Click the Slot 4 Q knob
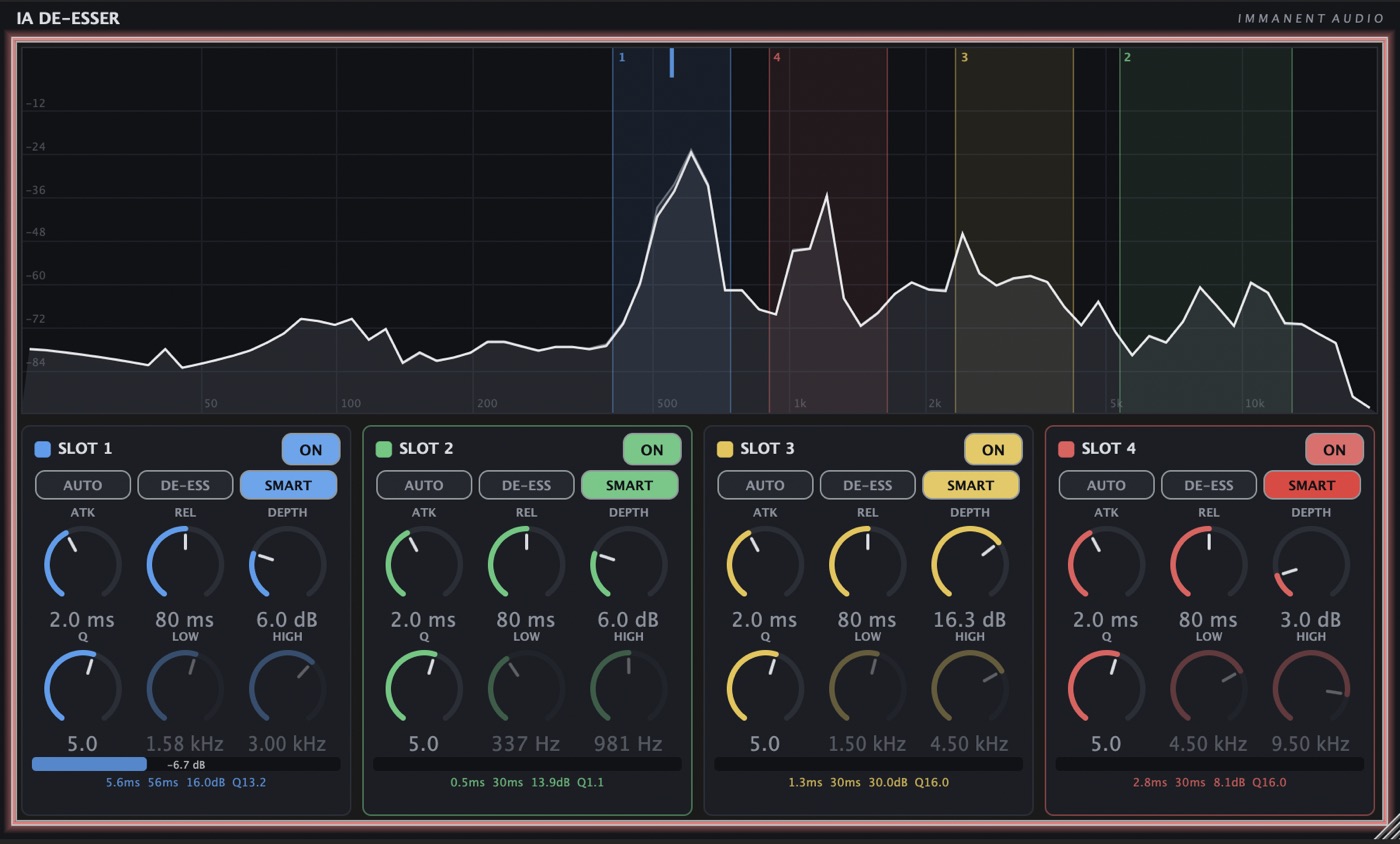This screenshot has height=844, width=1400. click(1106, 688)
